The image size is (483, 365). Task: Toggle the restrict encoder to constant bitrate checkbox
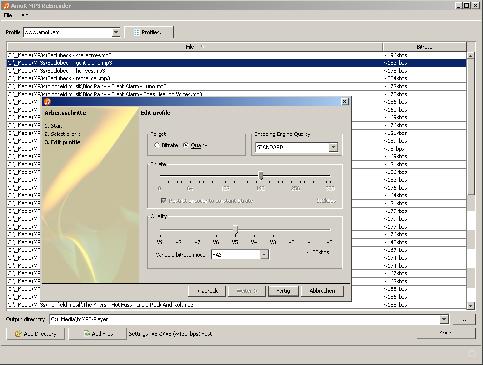163,201
